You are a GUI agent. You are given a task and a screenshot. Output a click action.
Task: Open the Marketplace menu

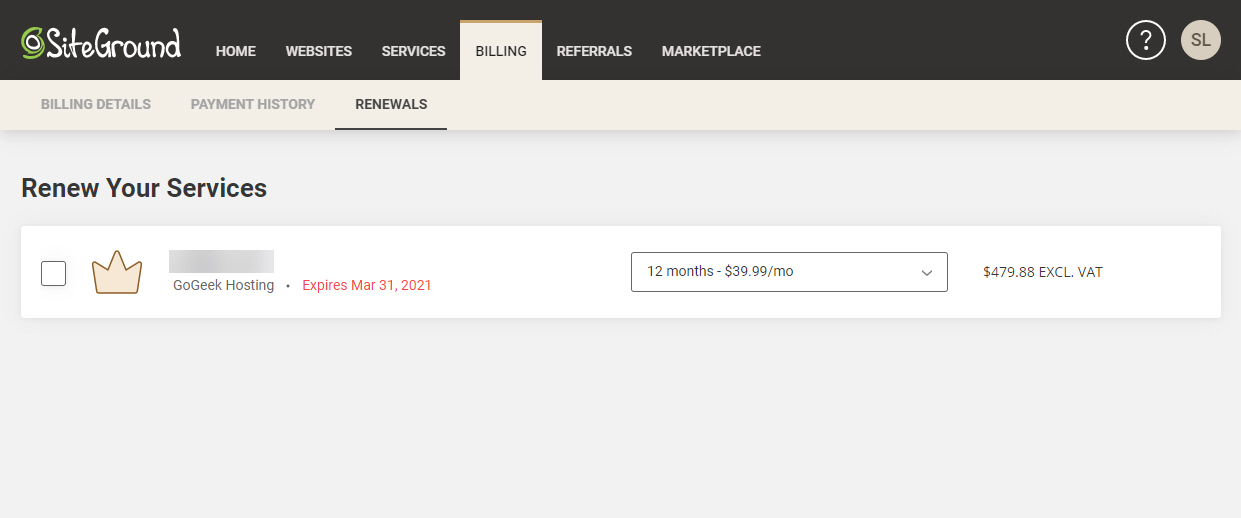click(711, 51)
